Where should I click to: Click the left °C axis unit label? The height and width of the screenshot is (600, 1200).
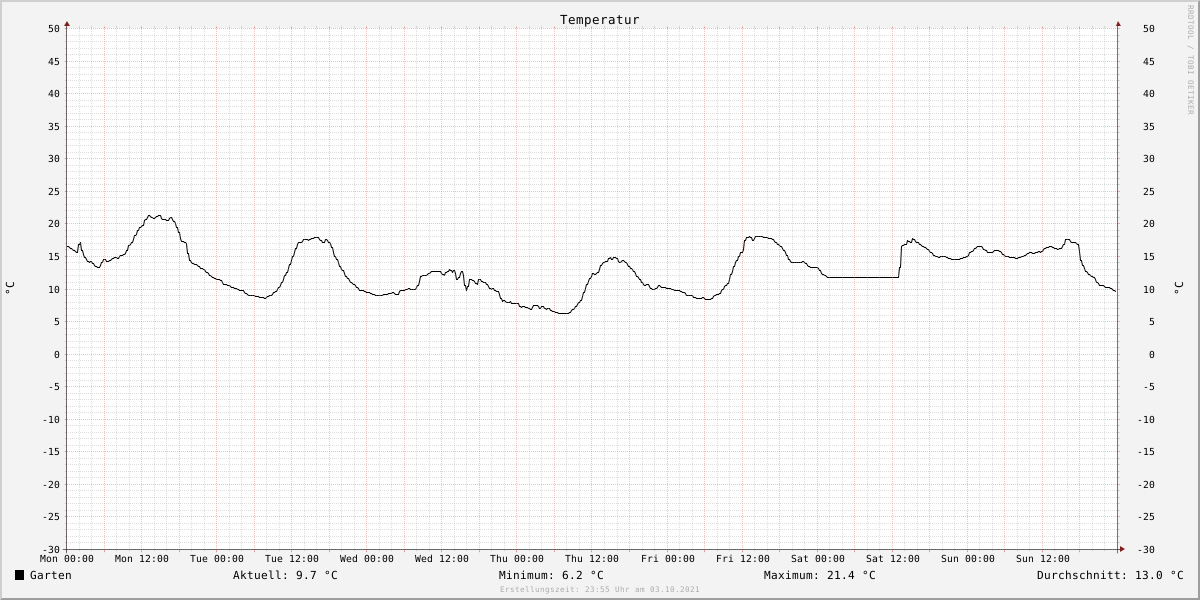[11, 288]
